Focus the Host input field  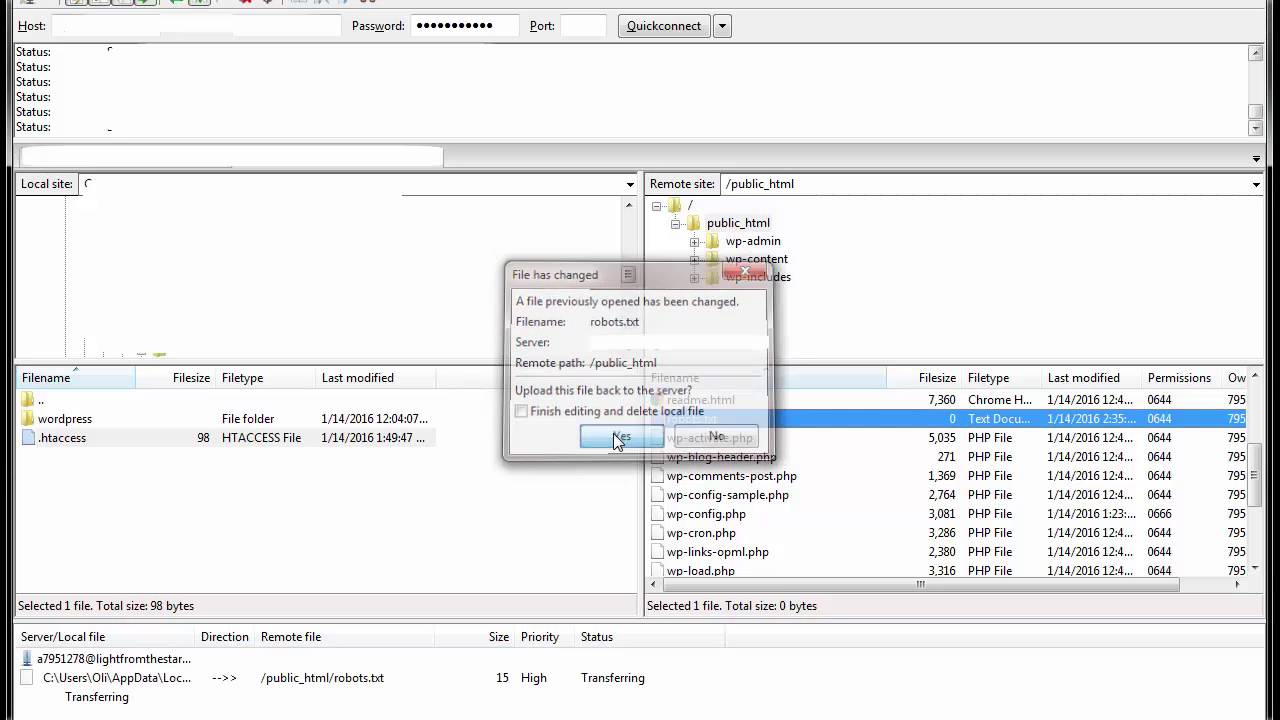coord(196,26)
